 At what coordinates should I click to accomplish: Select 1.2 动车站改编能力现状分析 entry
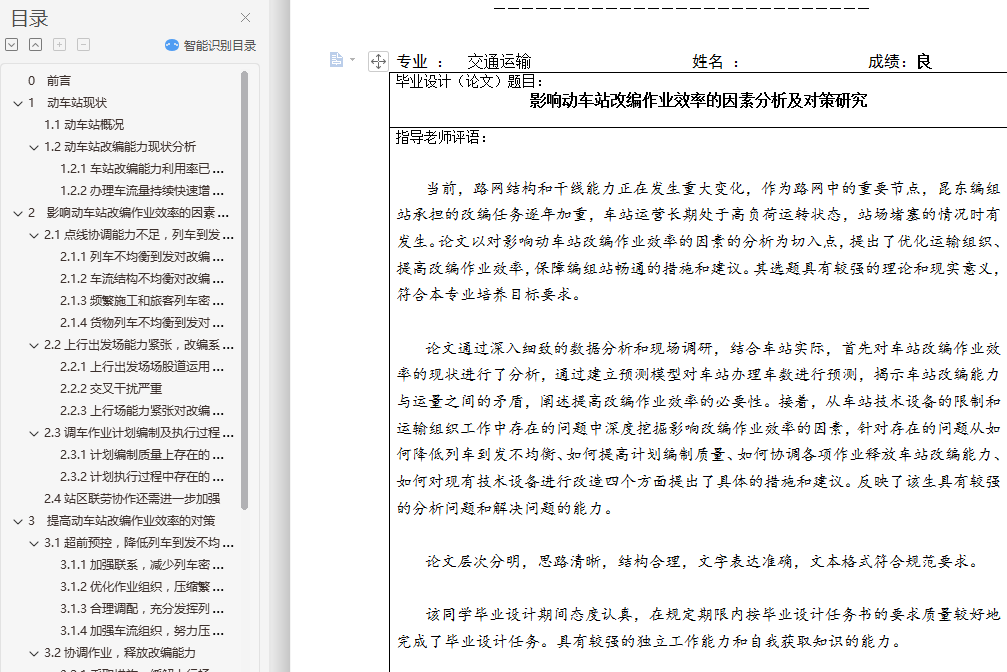tap(119, 146)
